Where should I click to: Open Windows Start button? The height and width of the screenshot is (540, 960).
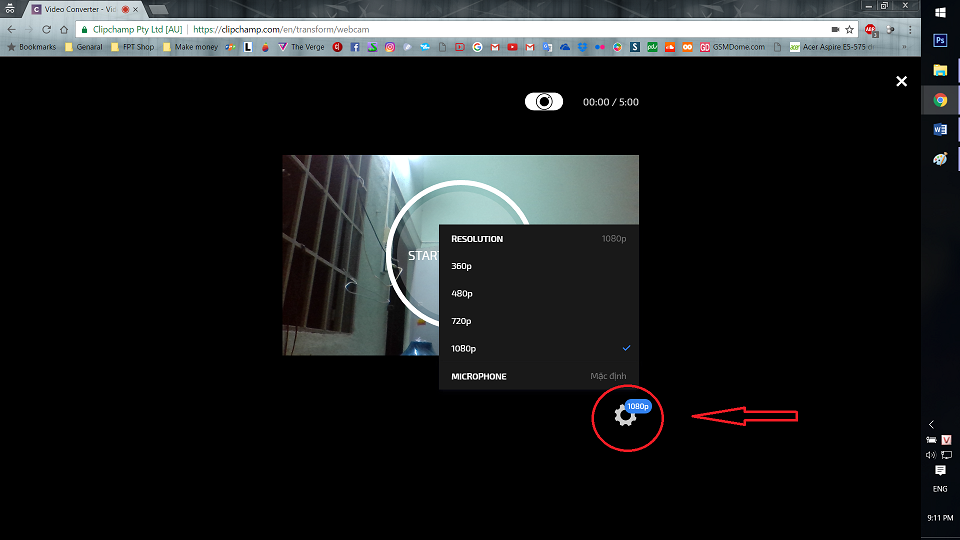click(940, 12)
